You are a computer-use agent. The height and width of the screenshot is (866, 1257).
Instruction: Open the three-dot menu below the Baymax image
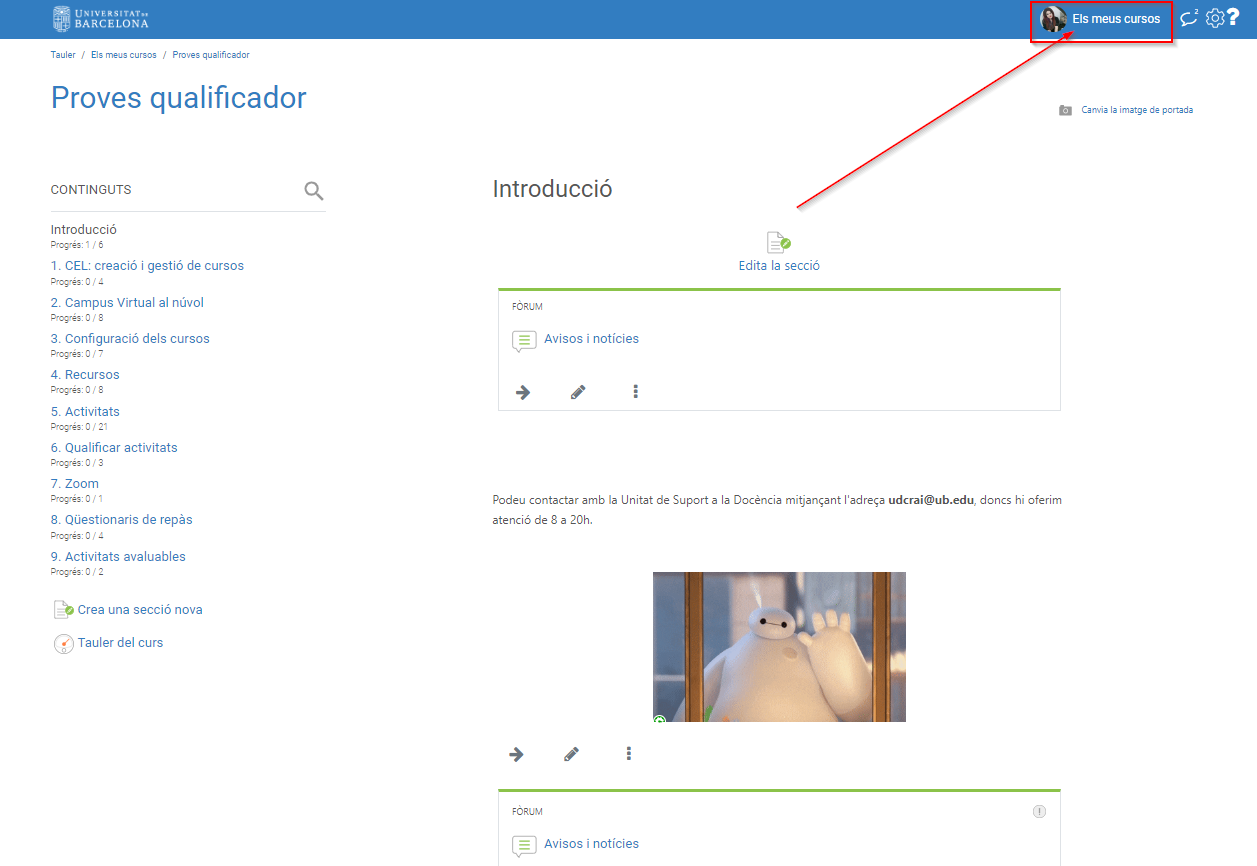[628, 753]
